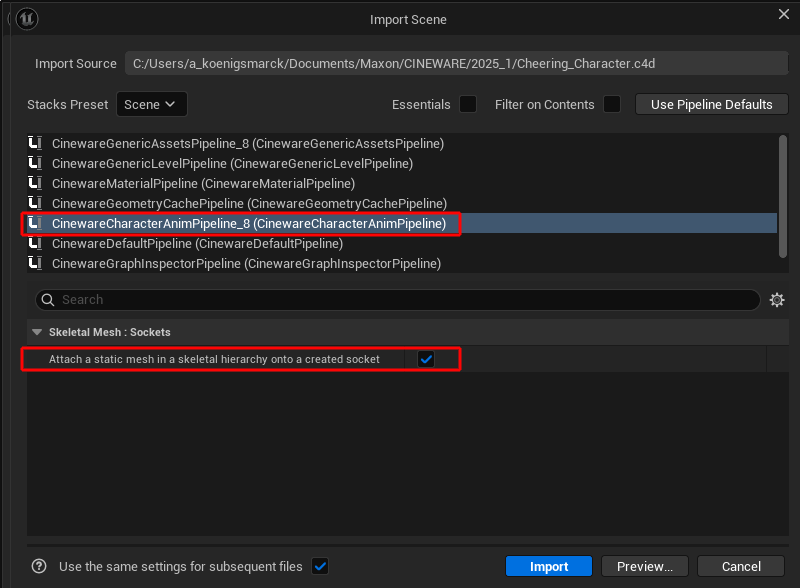Click the help question mark icon
The width and height of the screenshot is (800, 588).
(39, 566)
